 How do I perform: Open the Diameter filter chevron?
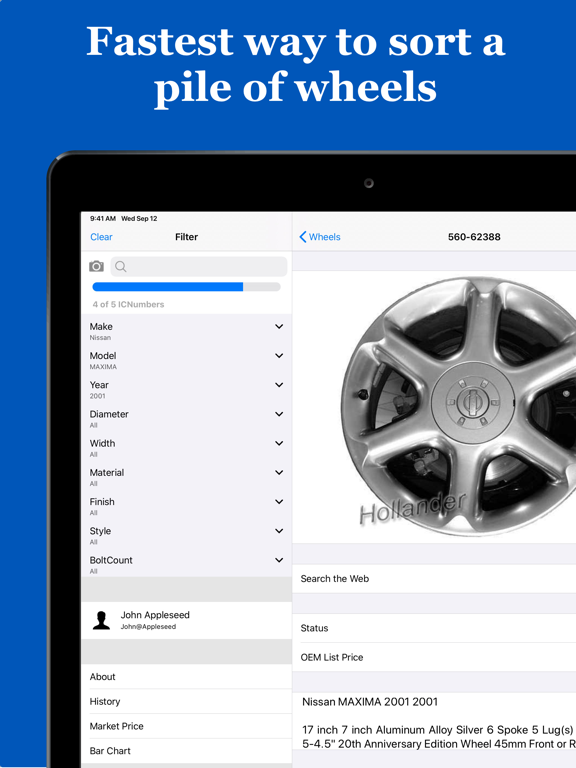click(x=279, y=414)
